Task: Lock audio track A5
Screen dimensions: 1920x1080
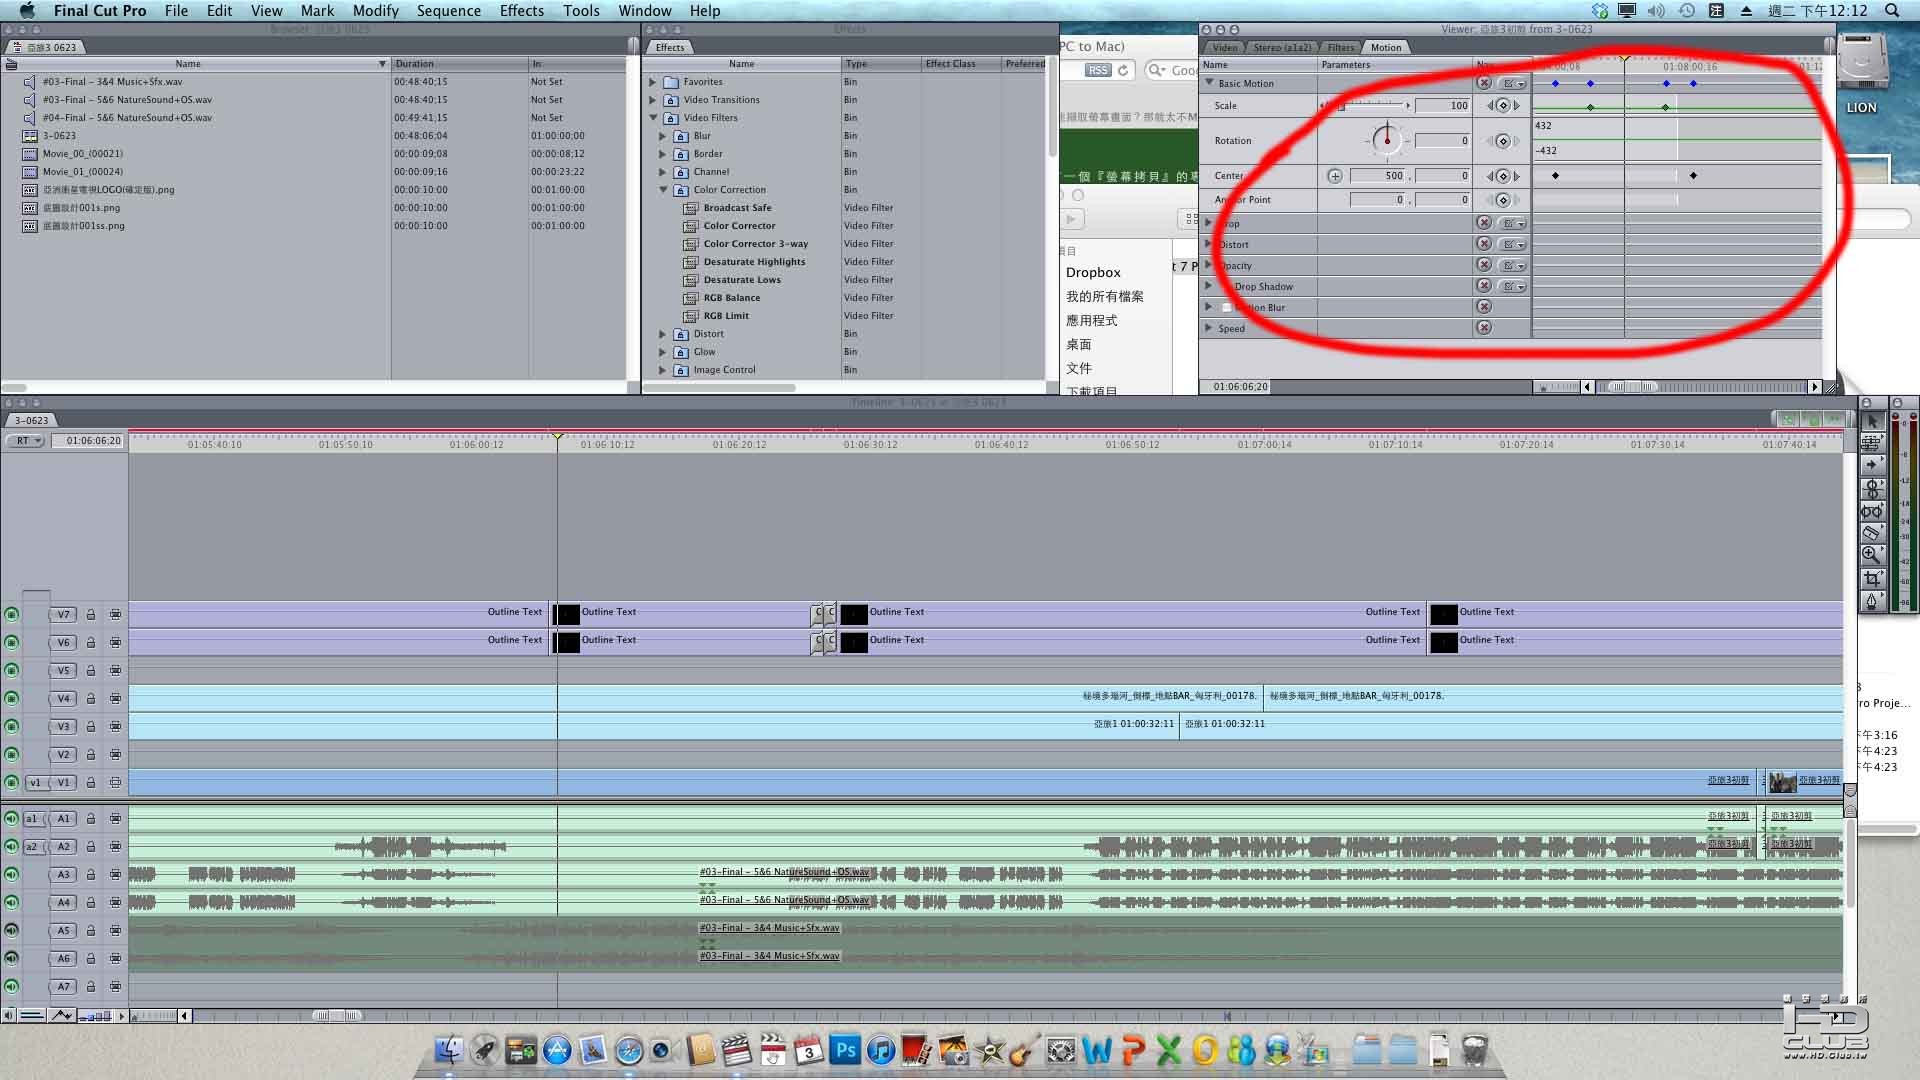Action: click(90, 930)
